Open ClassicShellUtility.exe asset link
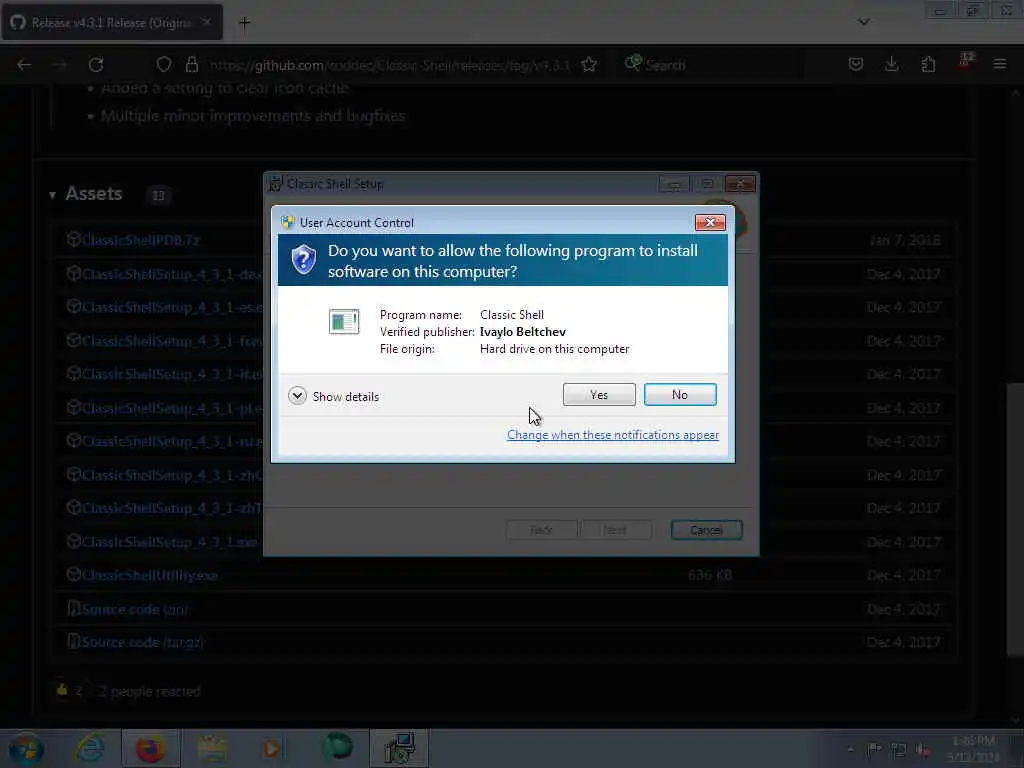The image size is (1024, 768). [150, 575]
